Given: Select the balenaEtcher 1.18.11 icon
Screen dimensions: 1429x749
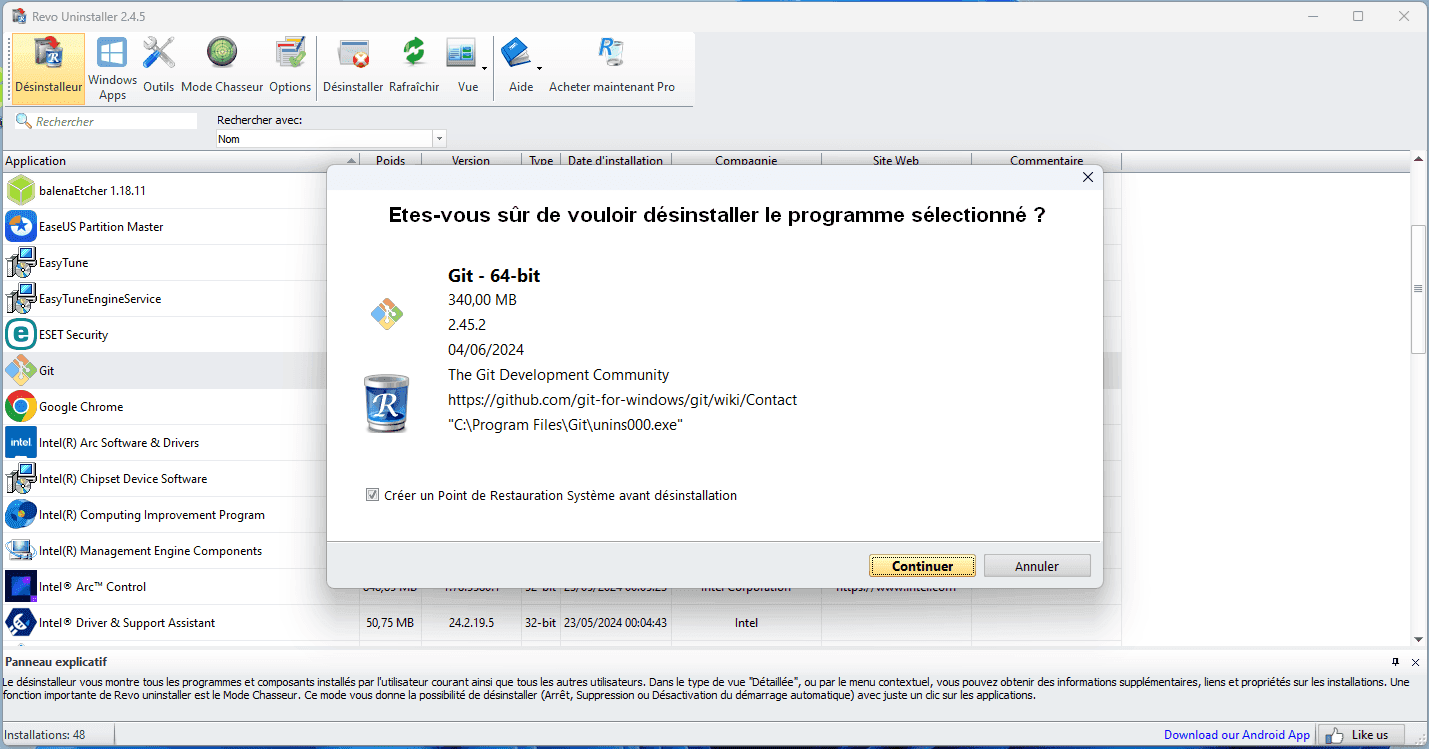Looking at the screenshot, I should point(21,190).
